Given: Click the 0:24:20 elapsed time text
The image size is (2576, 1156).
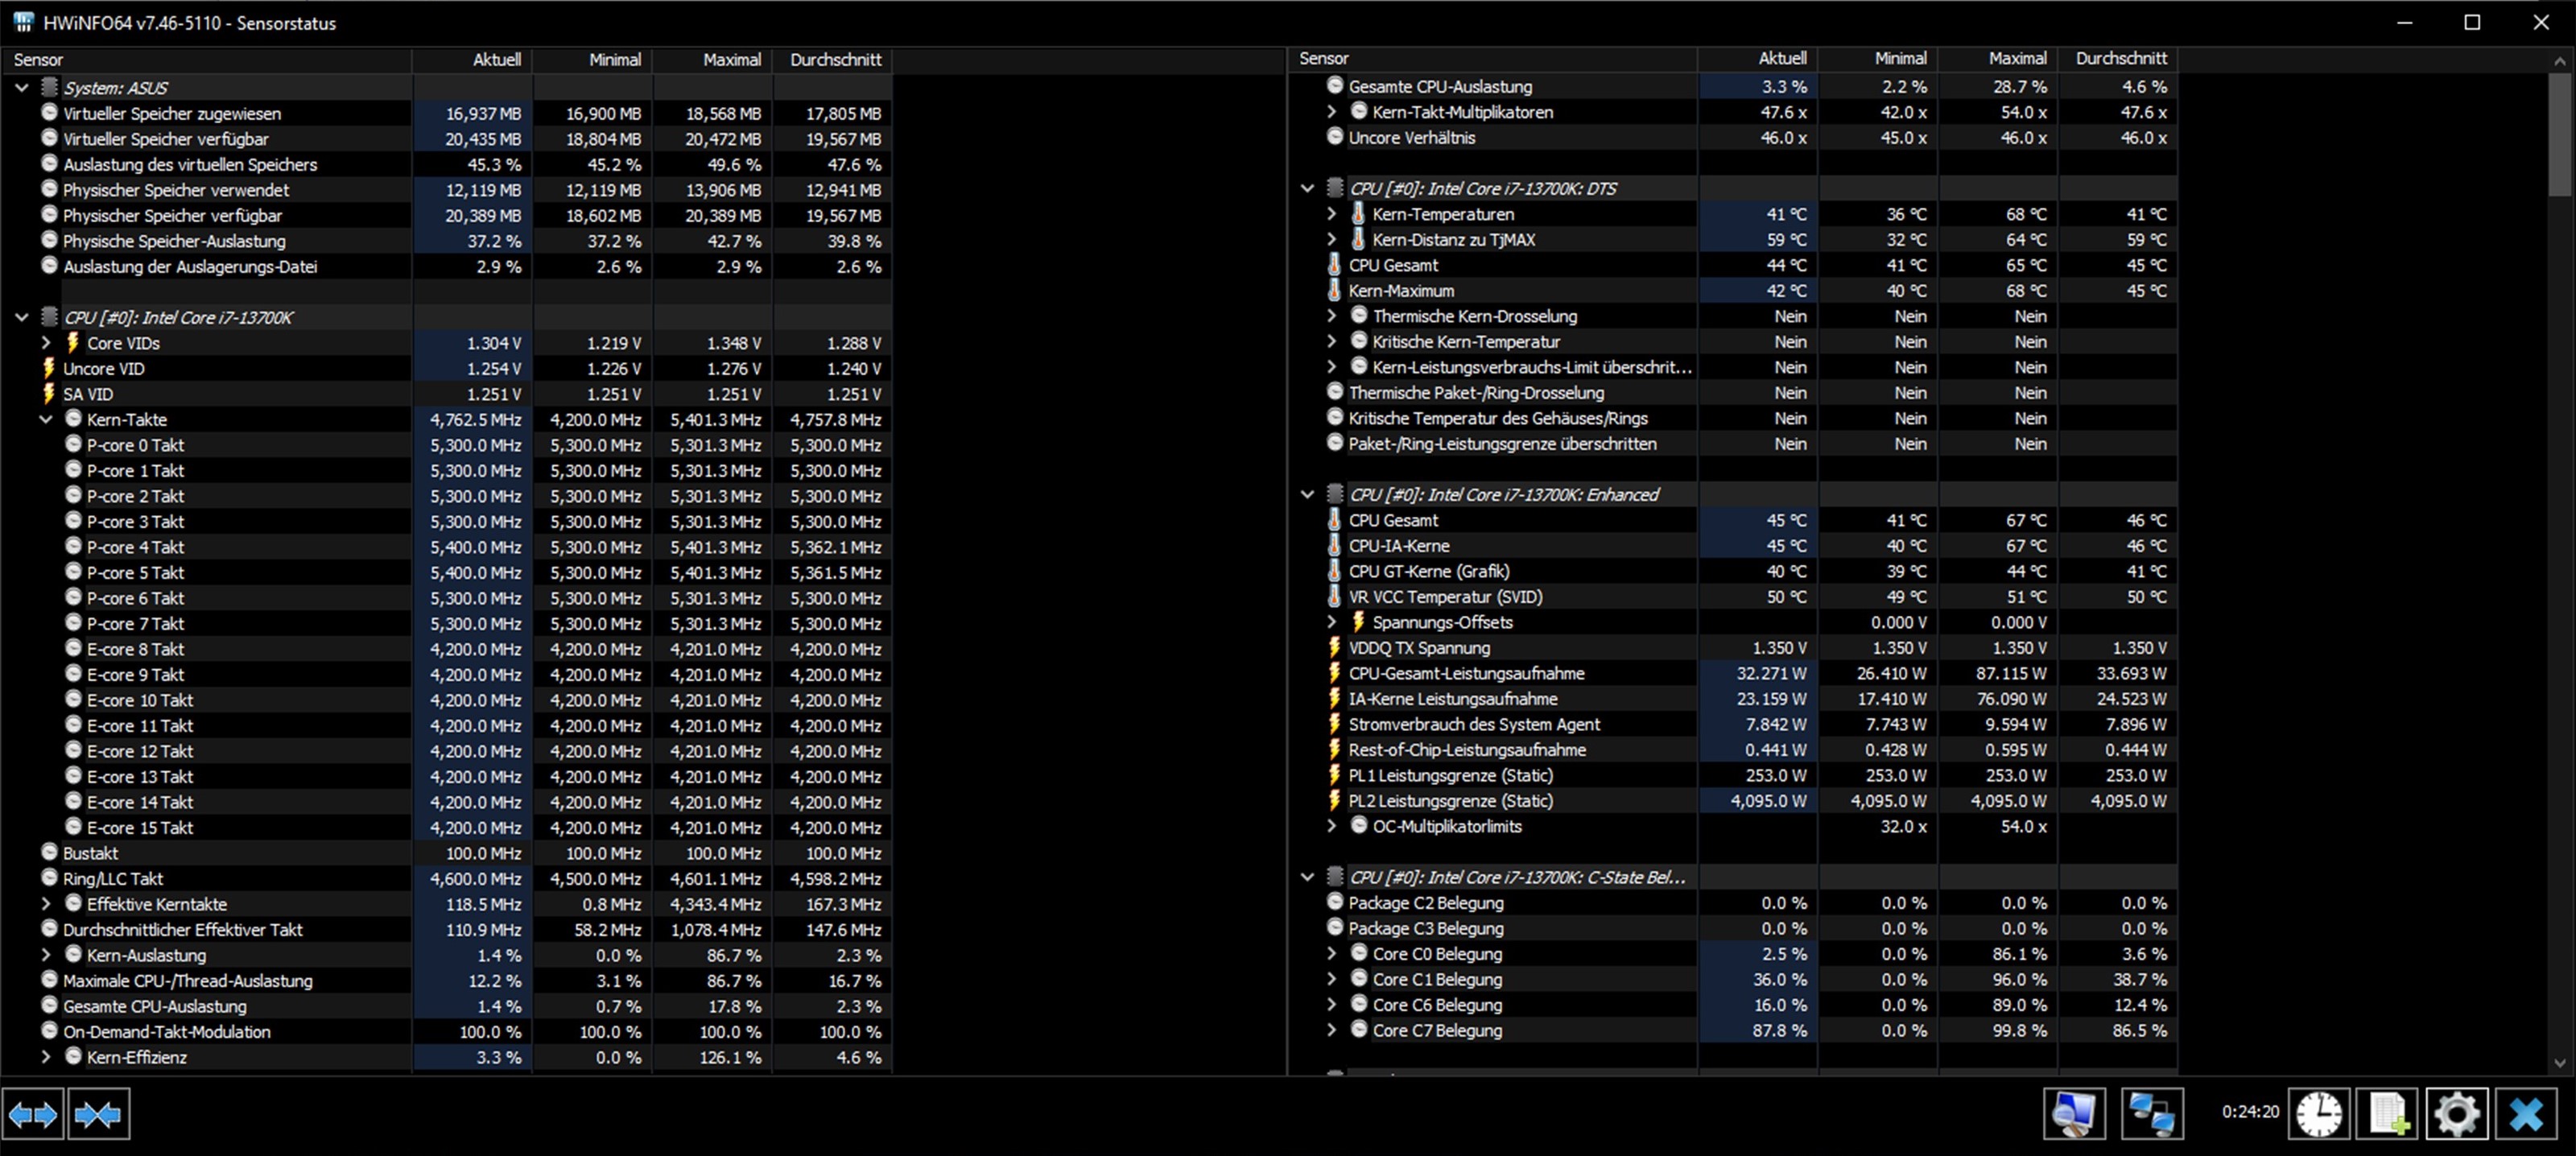Looking at the screenshot, I should 2250,1111.
